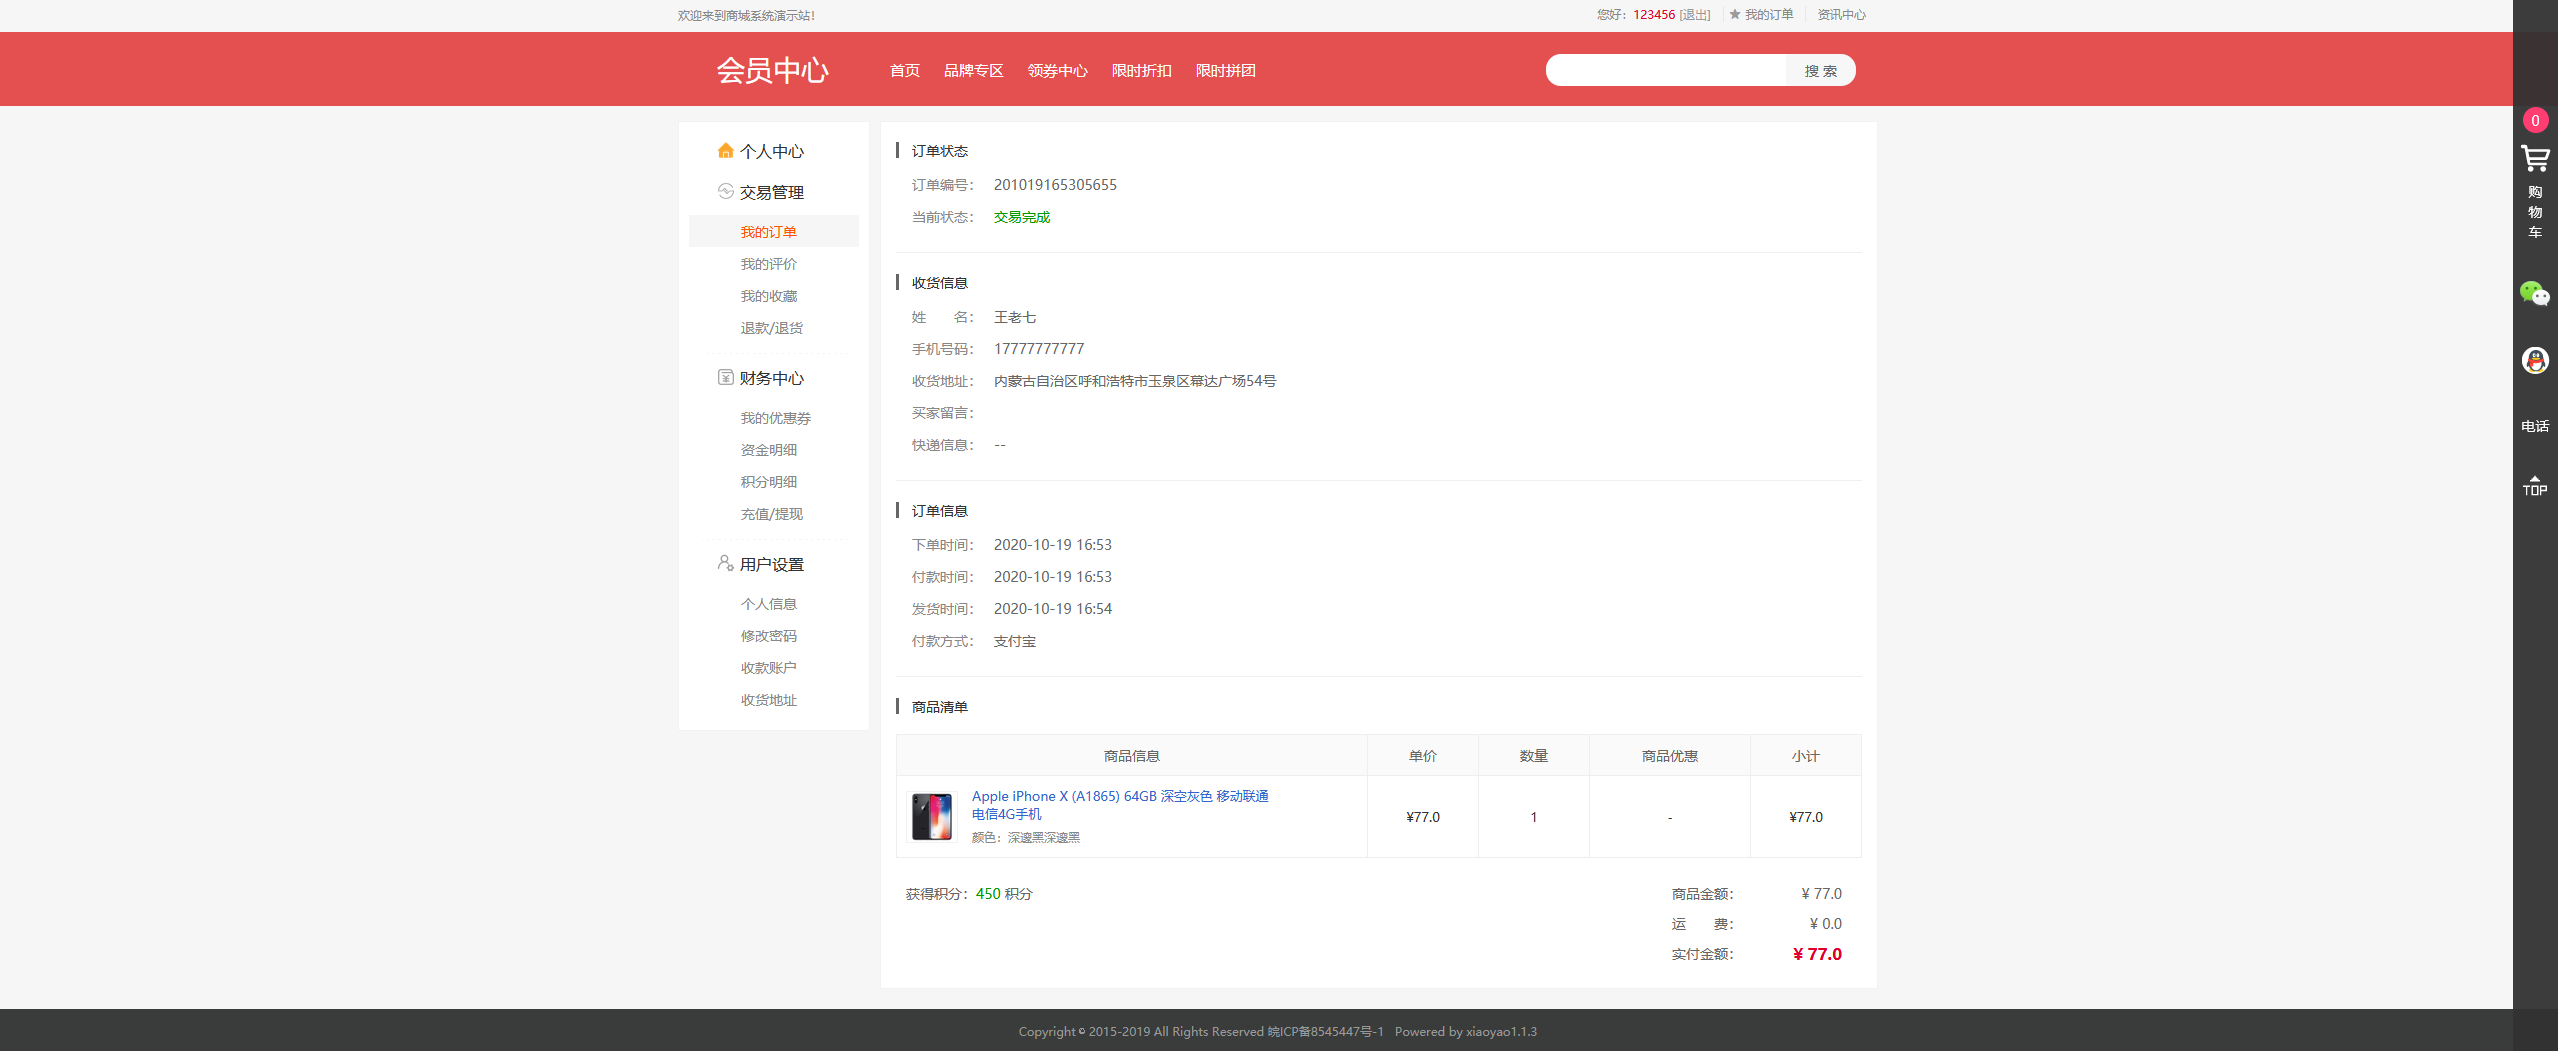Open the 限时折扣 navigation menu

[1141, 70]
